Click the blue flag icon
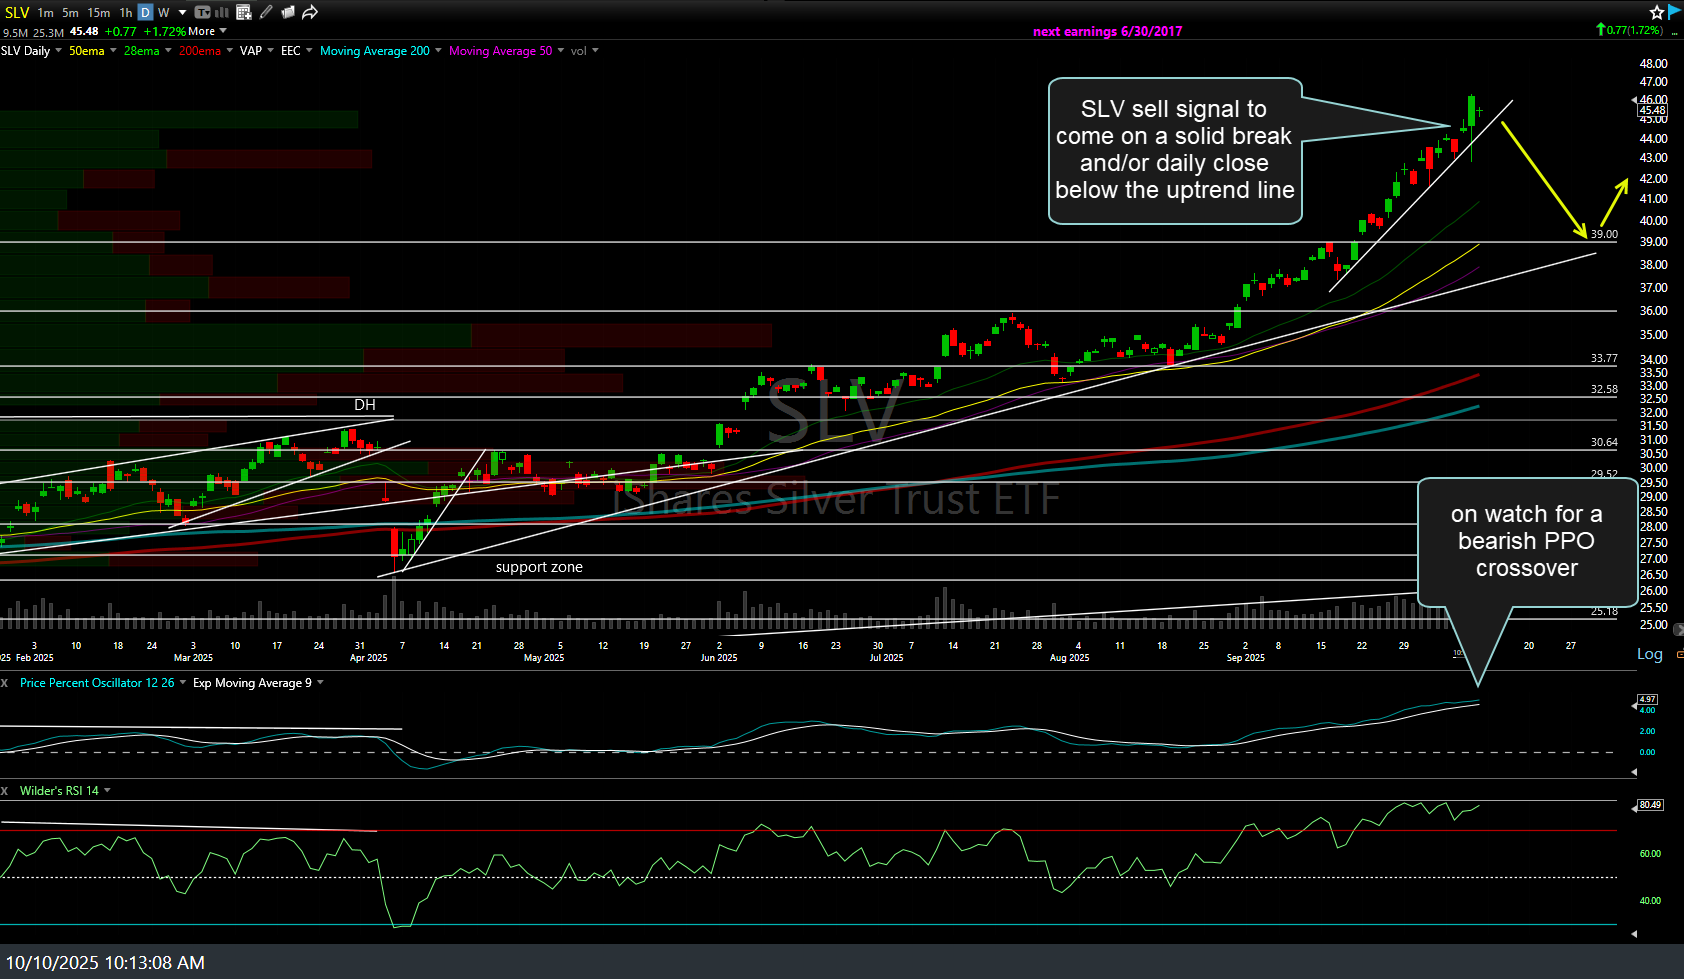 point(1674,11)
